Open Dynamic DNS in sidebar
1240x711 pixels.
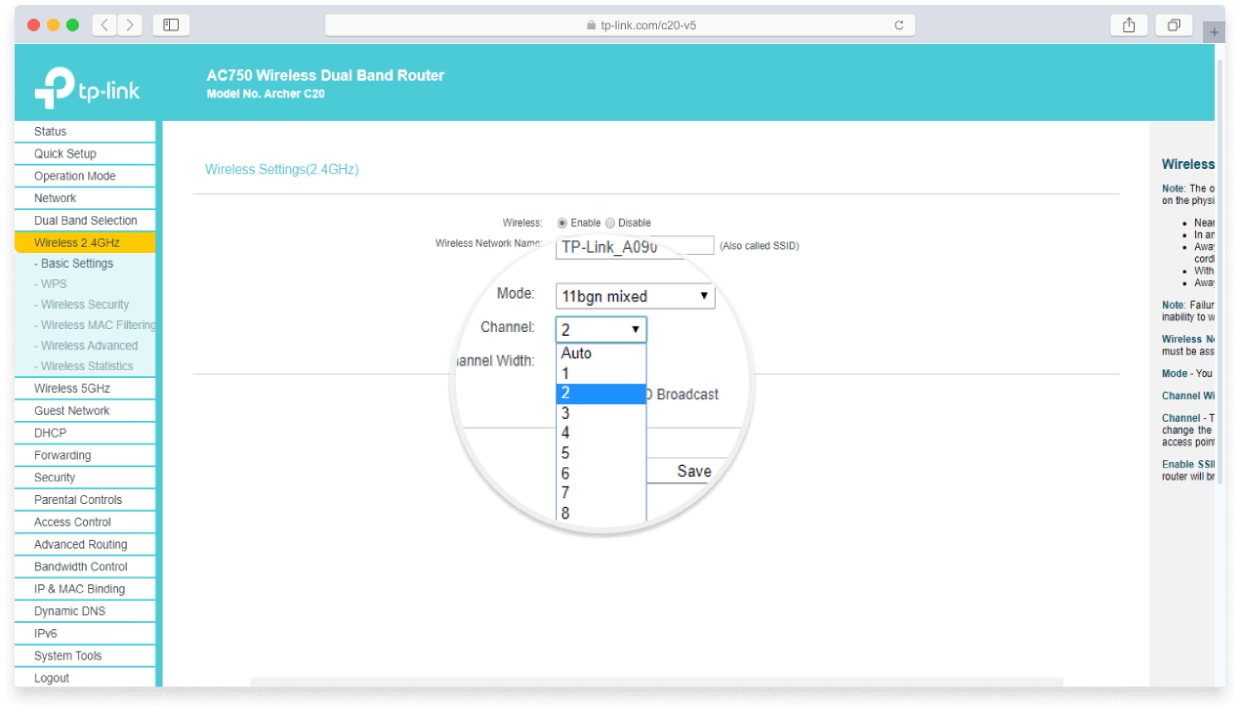click(85, 611)
